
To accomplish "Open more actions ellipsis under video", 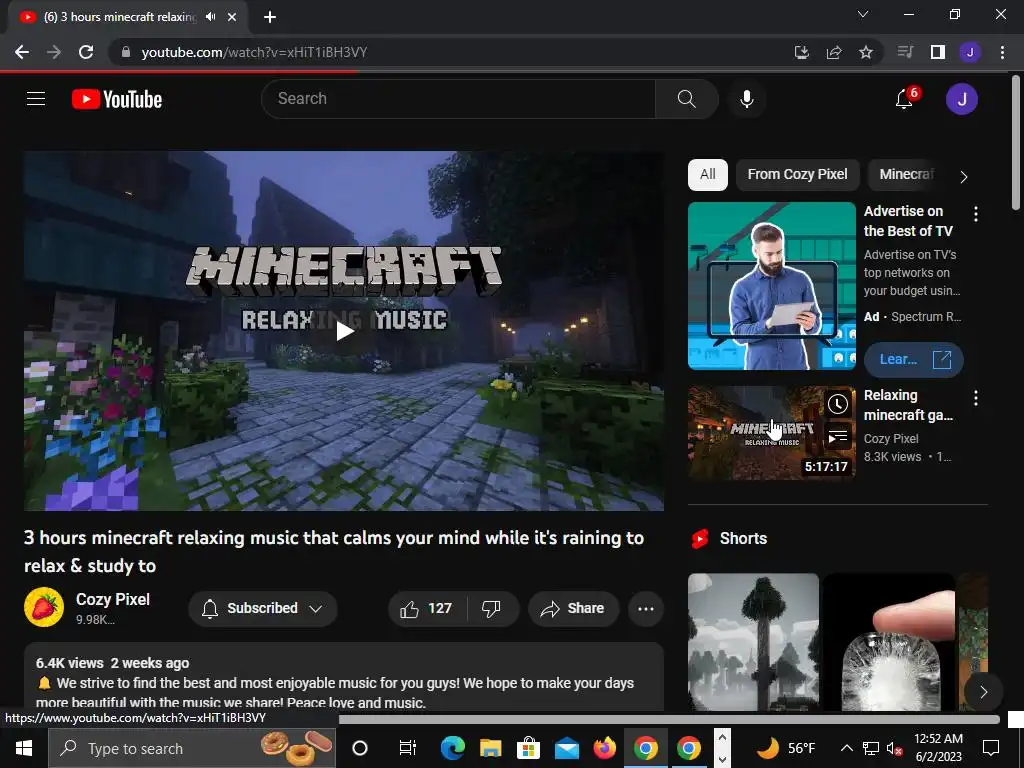I will point(646,609).
